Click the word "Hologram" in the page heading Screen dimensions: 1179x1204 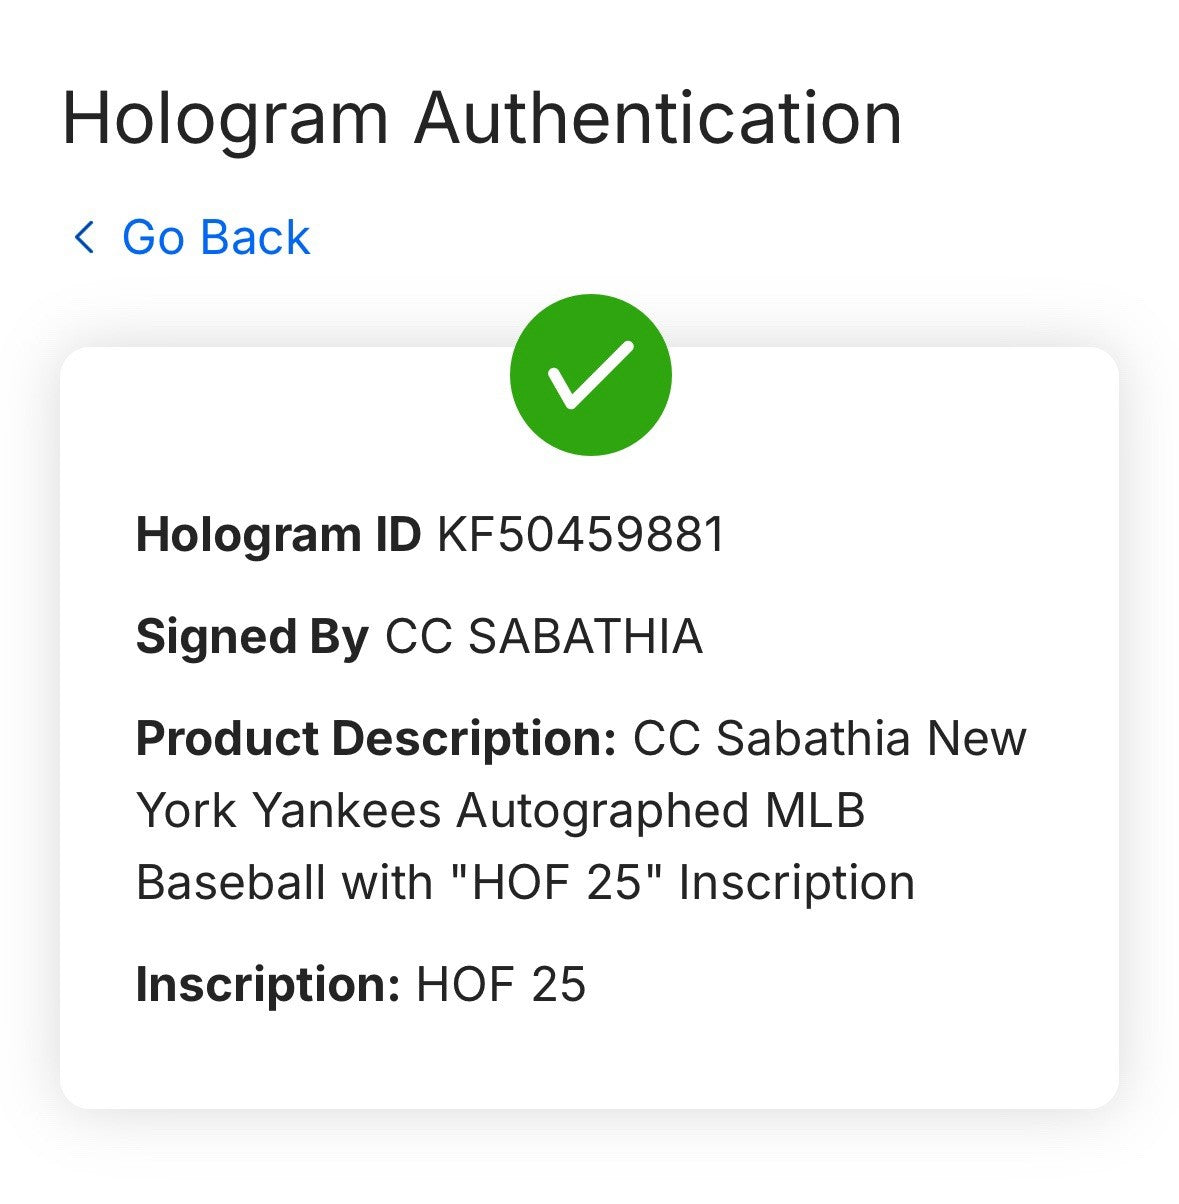[226, 118]
